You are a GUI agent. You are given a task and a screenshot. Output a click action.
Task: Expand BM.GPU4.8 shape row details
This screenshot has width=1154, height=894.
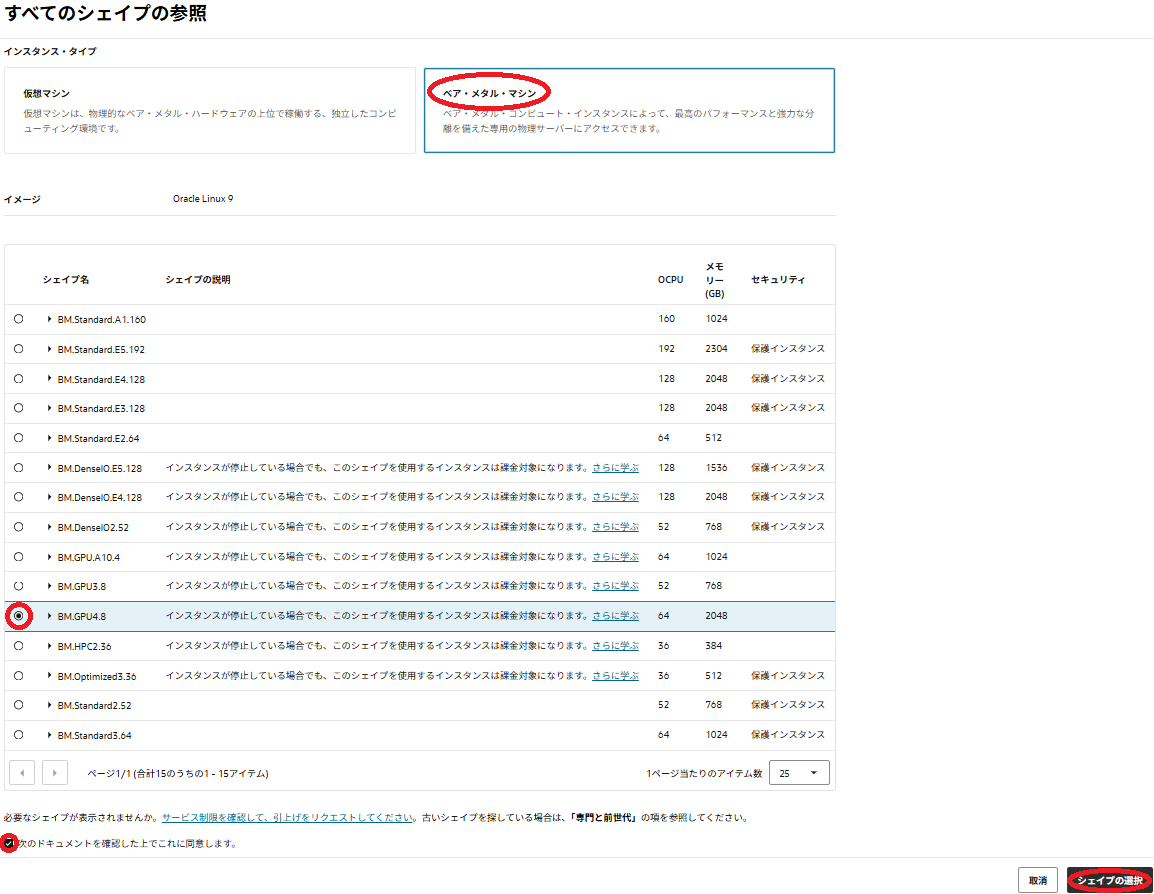coord(49,616)
